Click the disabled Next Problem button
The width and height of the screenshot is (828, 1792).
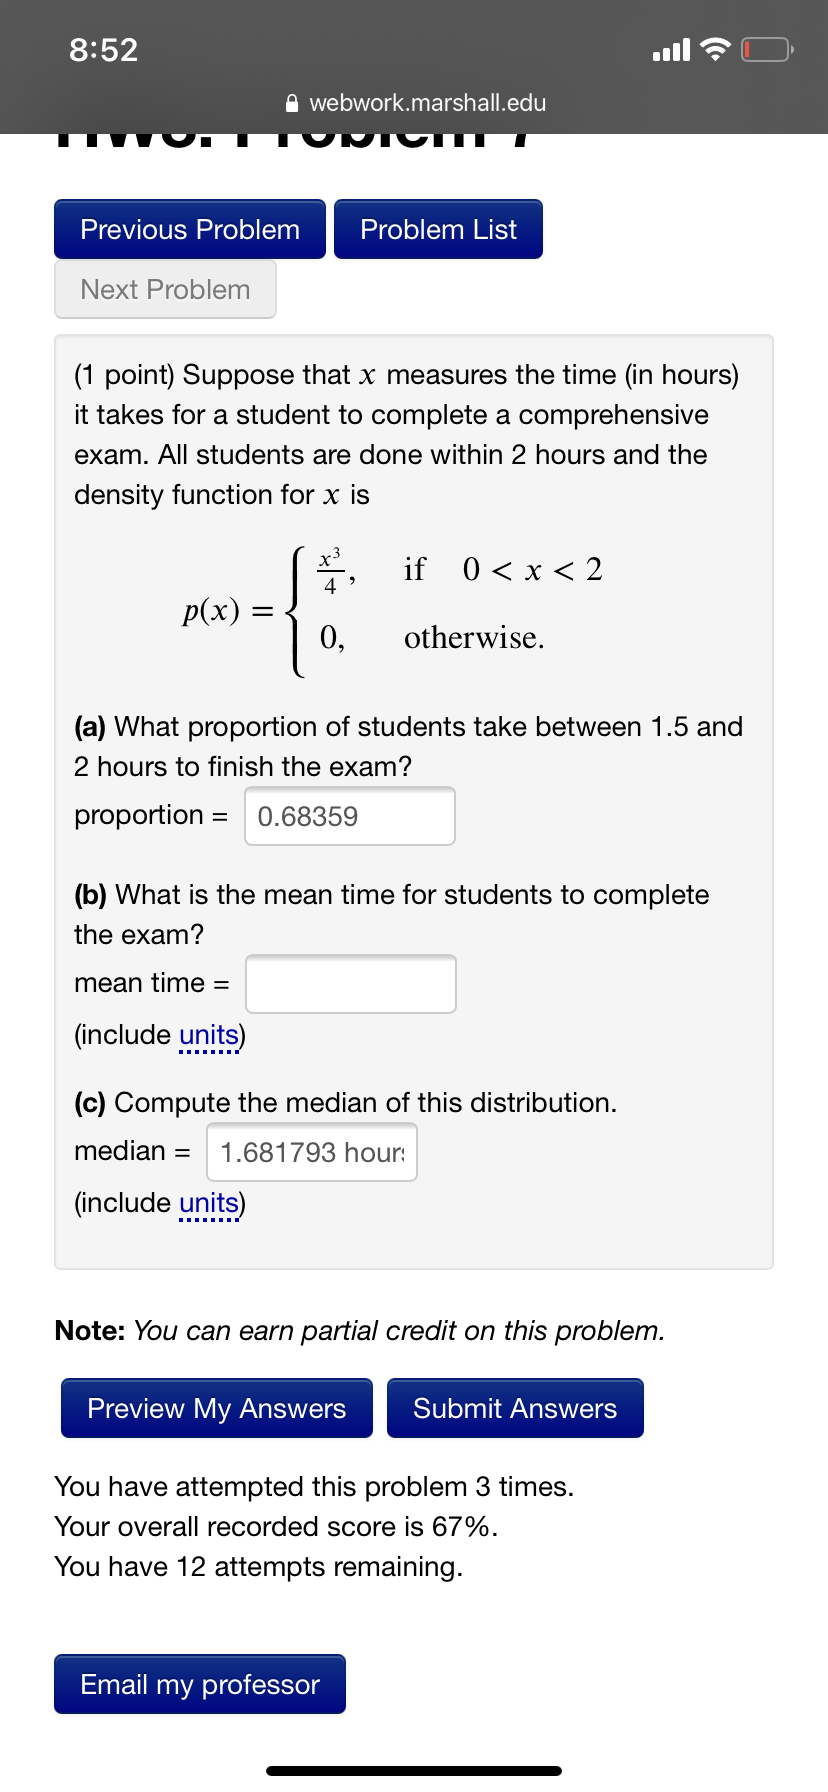pyautogui.click(x=164, y=289)
